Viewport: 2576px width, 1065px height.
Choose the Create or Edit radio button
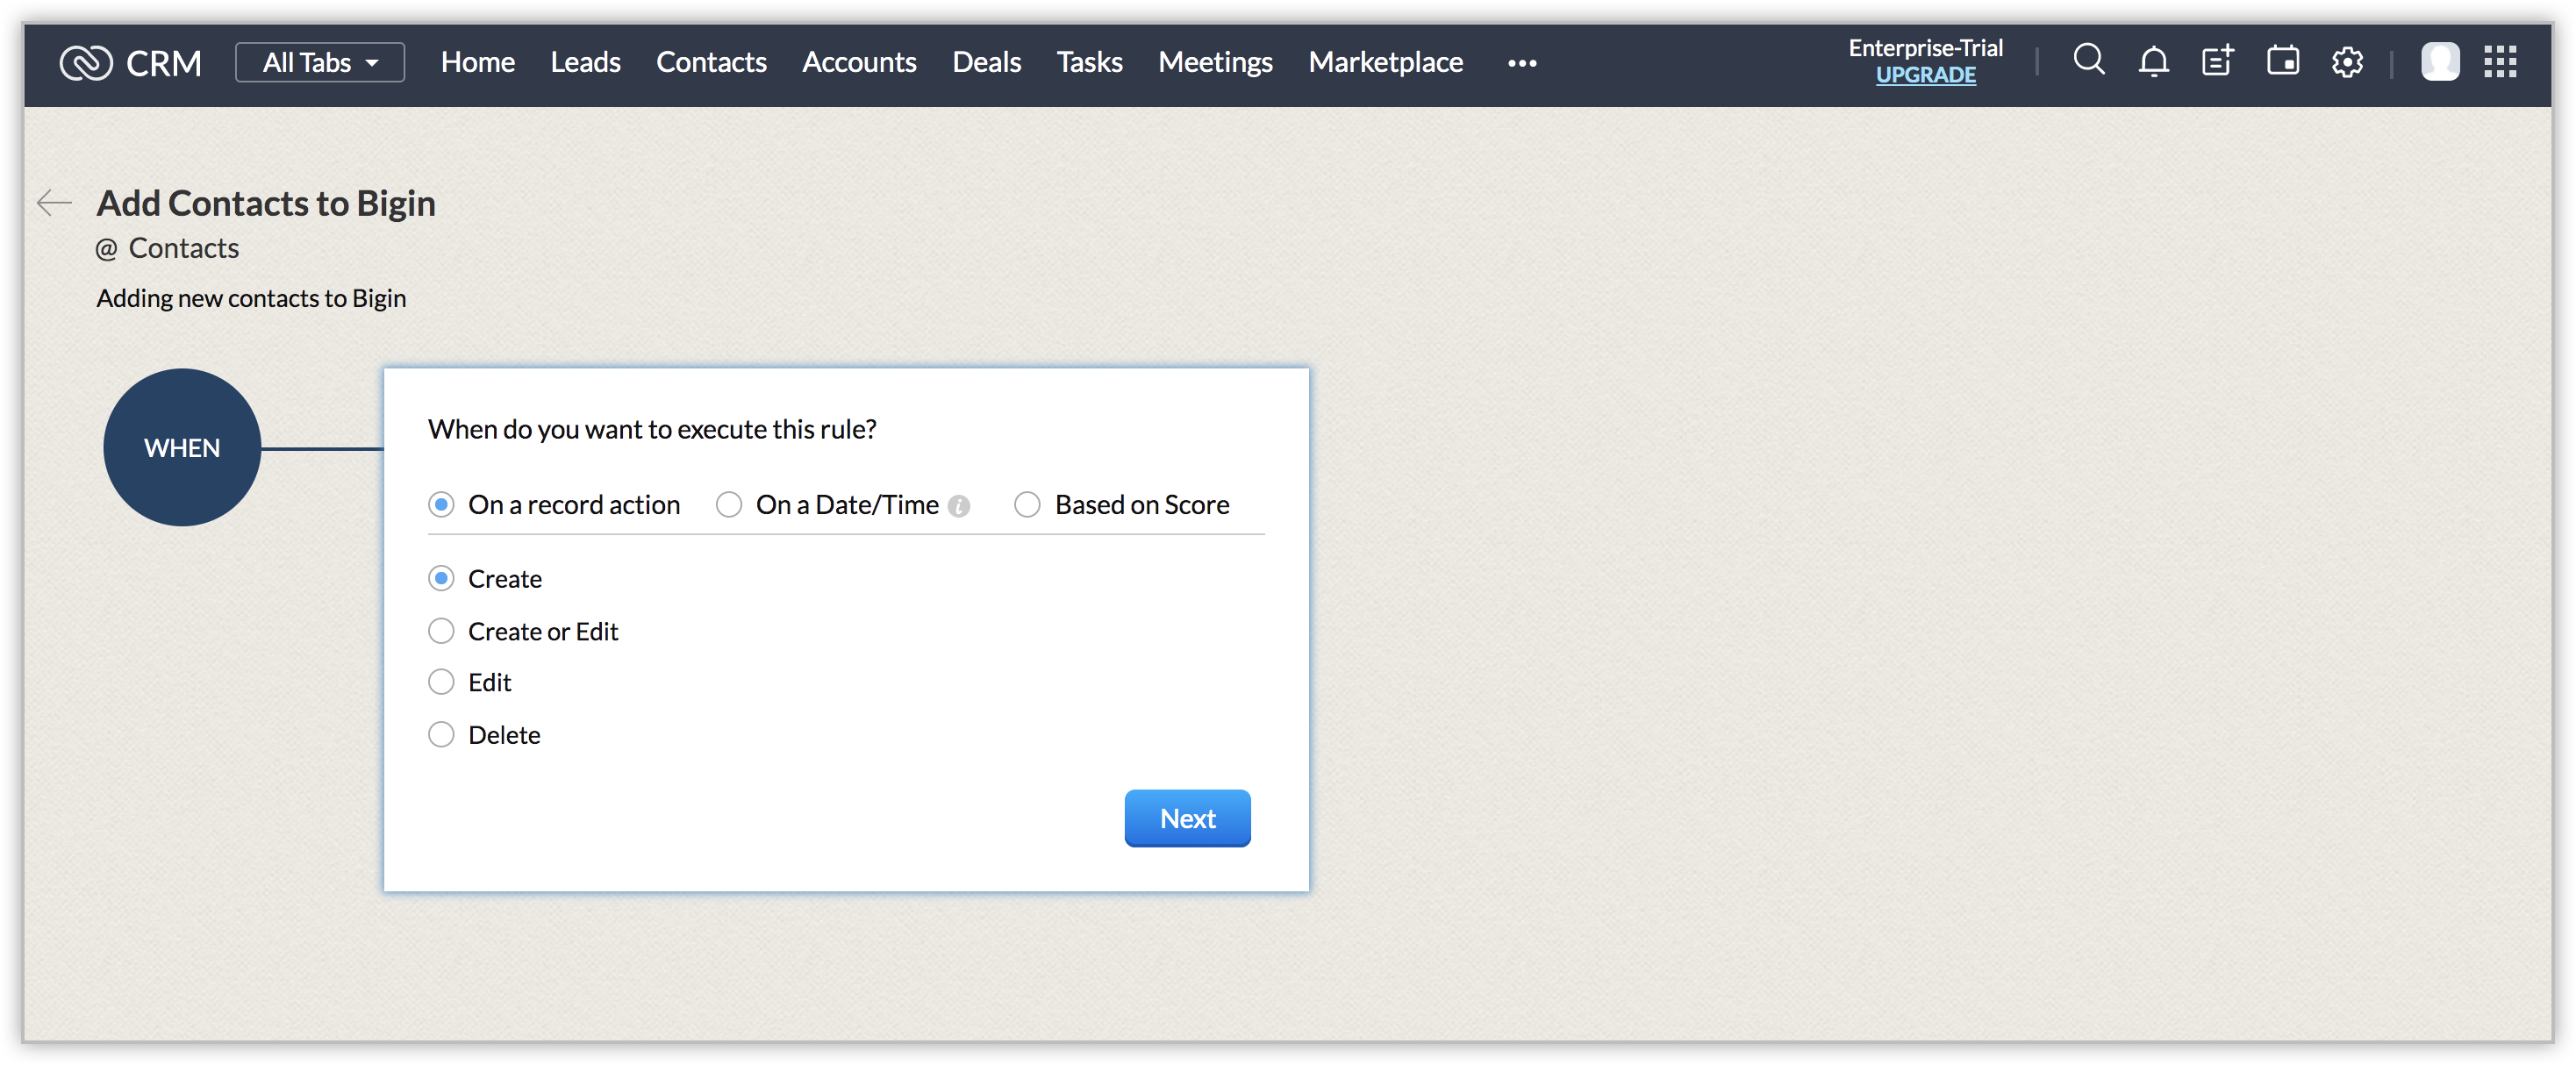coord(441,632)
